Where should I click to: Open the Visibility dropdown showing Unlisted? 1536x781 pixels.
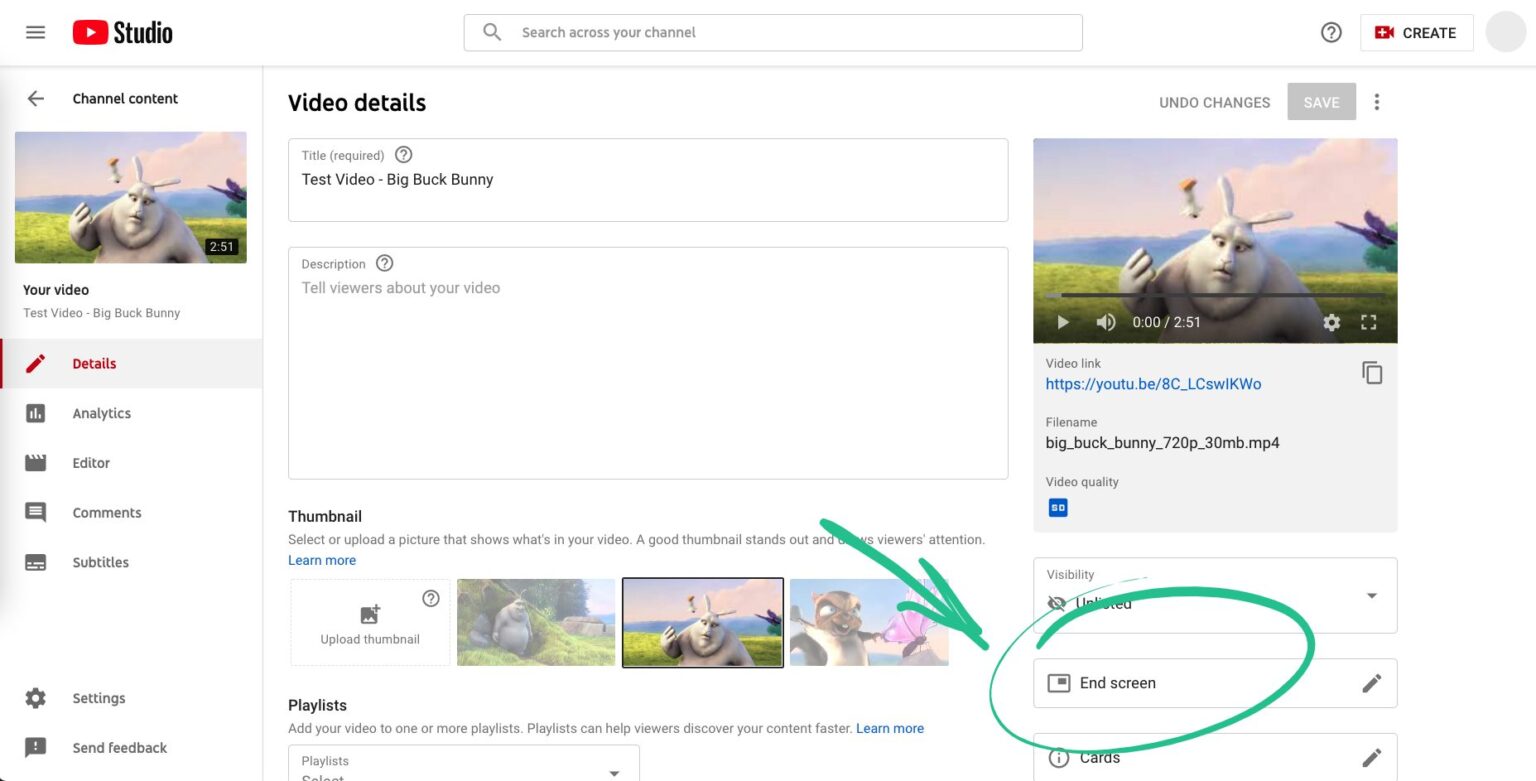[1371, 595]
